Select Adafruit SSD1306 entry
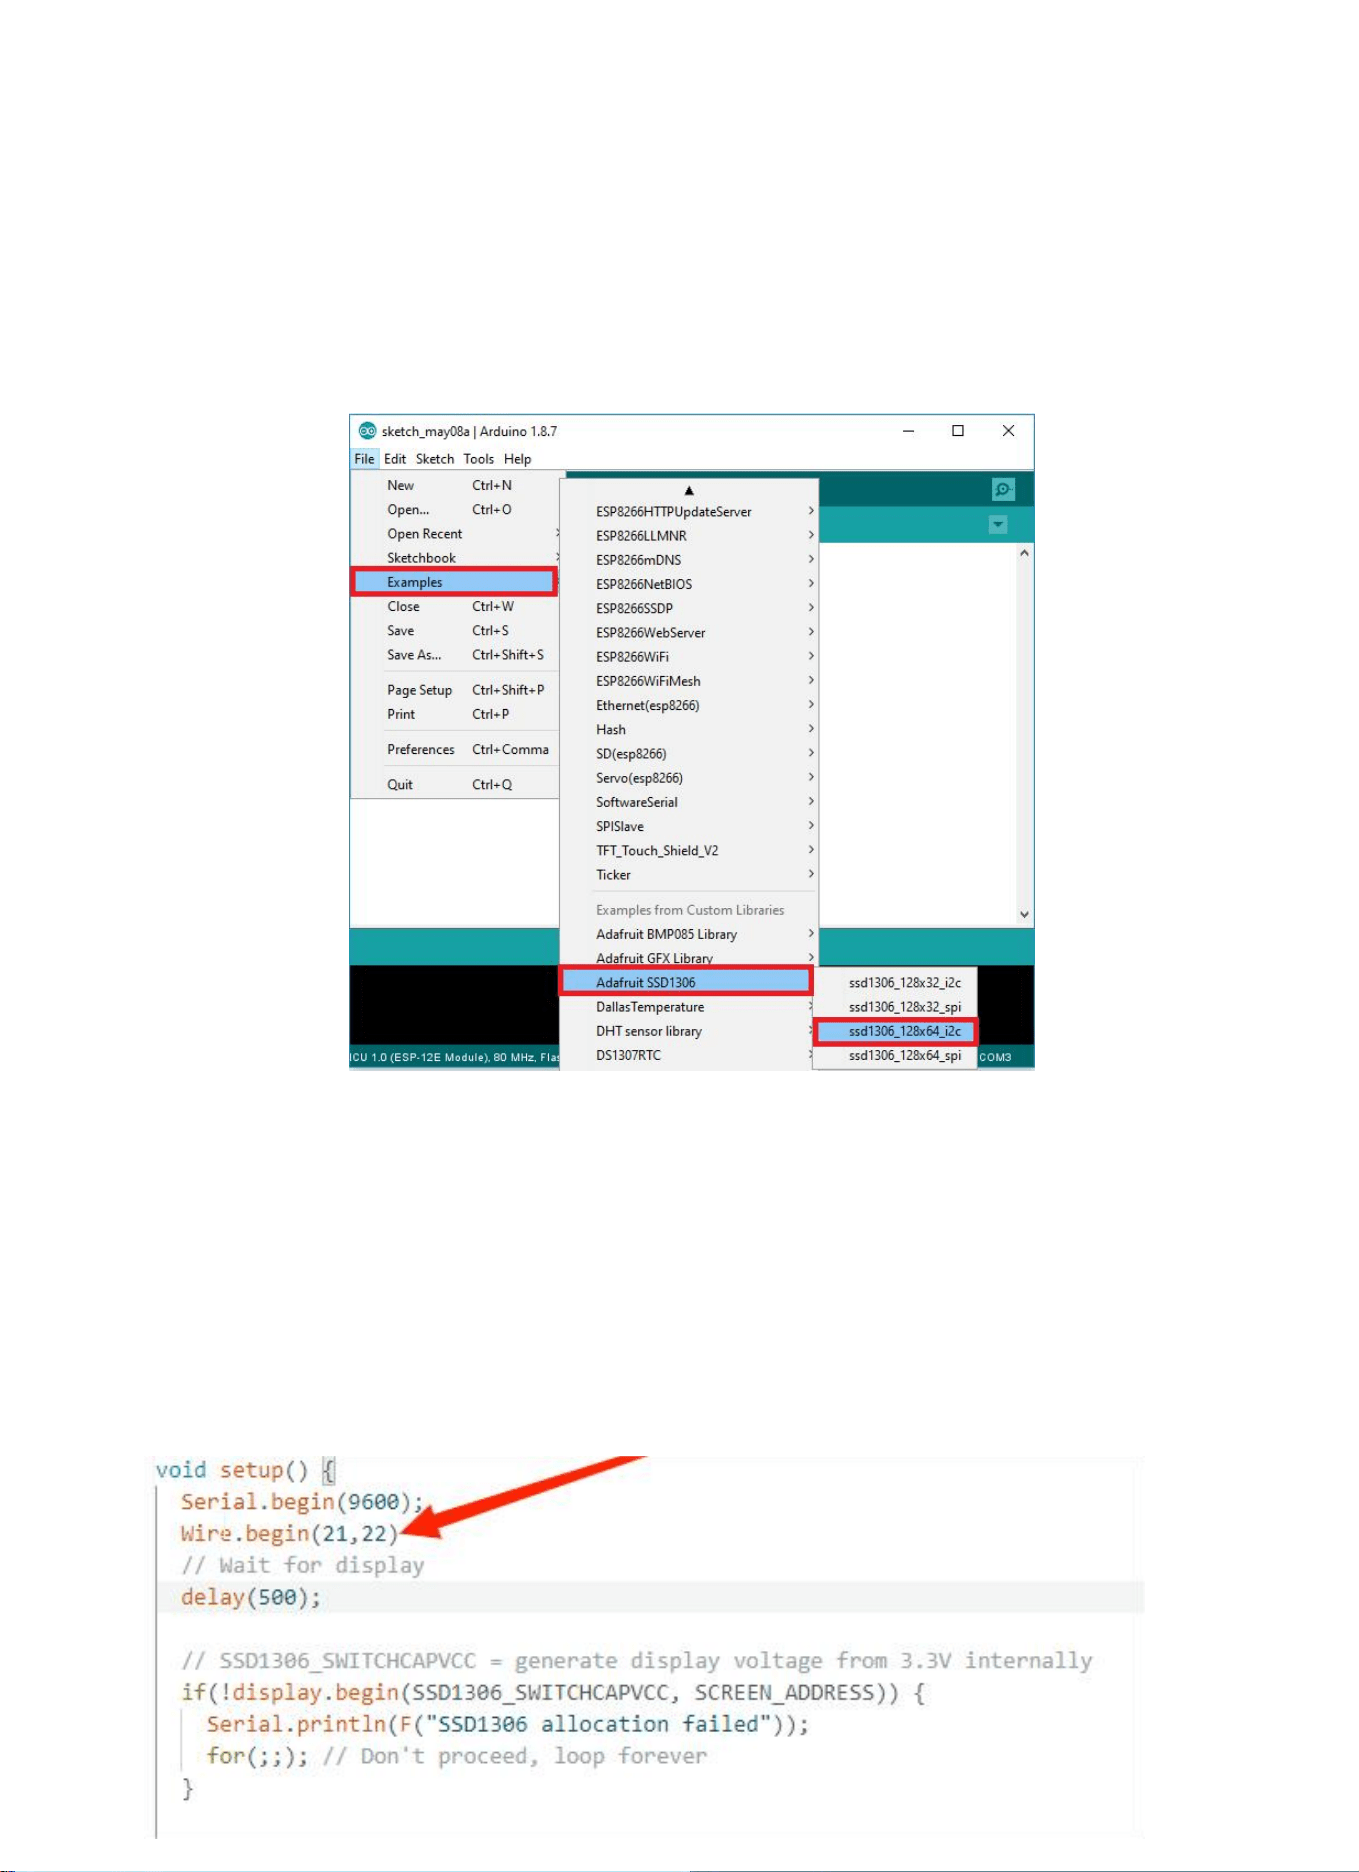The image size is (1359, 1872). (686, 982)
